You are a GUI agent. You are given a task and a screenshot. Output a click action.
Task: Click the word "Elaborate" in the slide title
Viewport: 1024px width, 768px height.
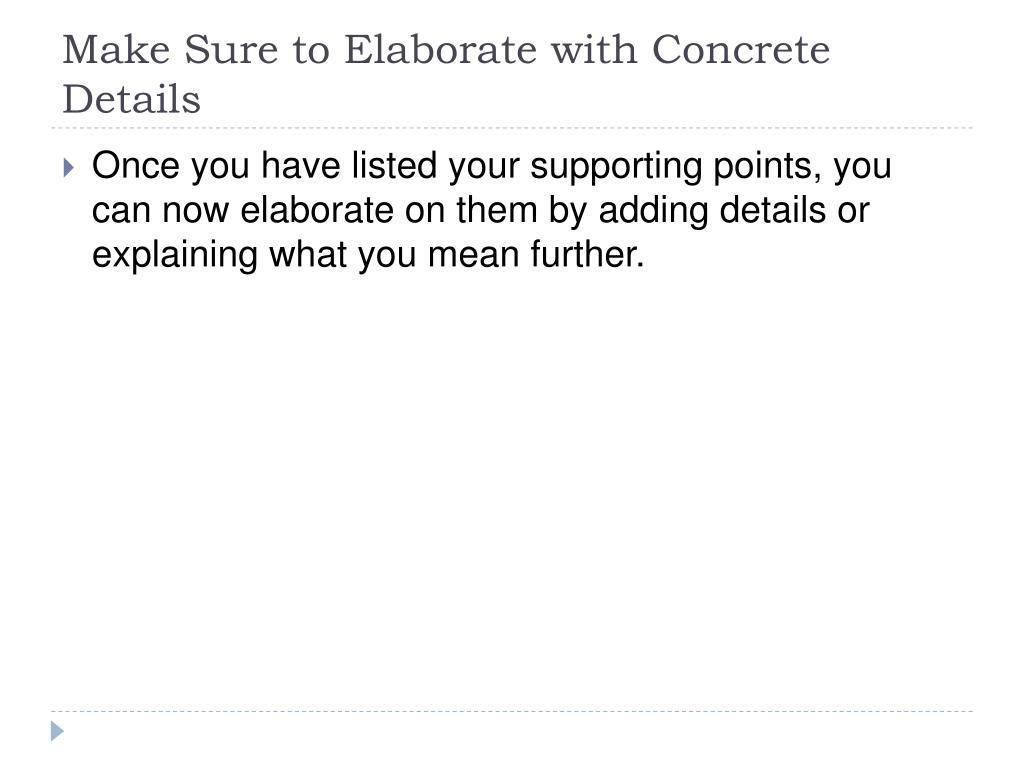coord(440,50)
